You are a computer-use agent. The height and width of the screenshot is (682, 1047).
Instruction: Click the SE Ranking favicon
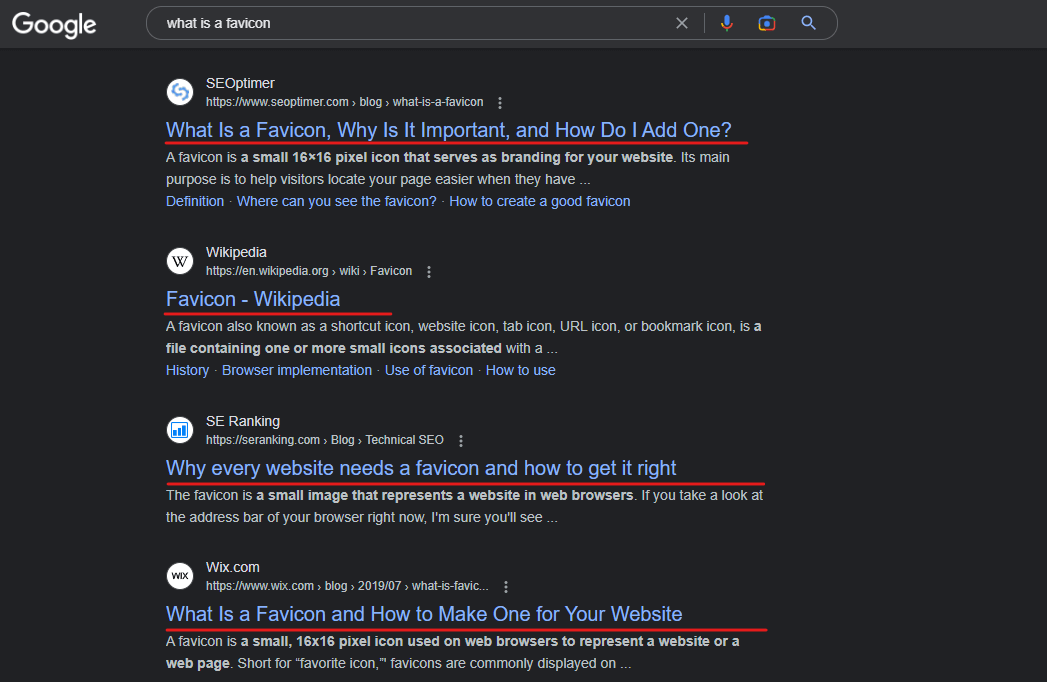[x=180, y=430]
